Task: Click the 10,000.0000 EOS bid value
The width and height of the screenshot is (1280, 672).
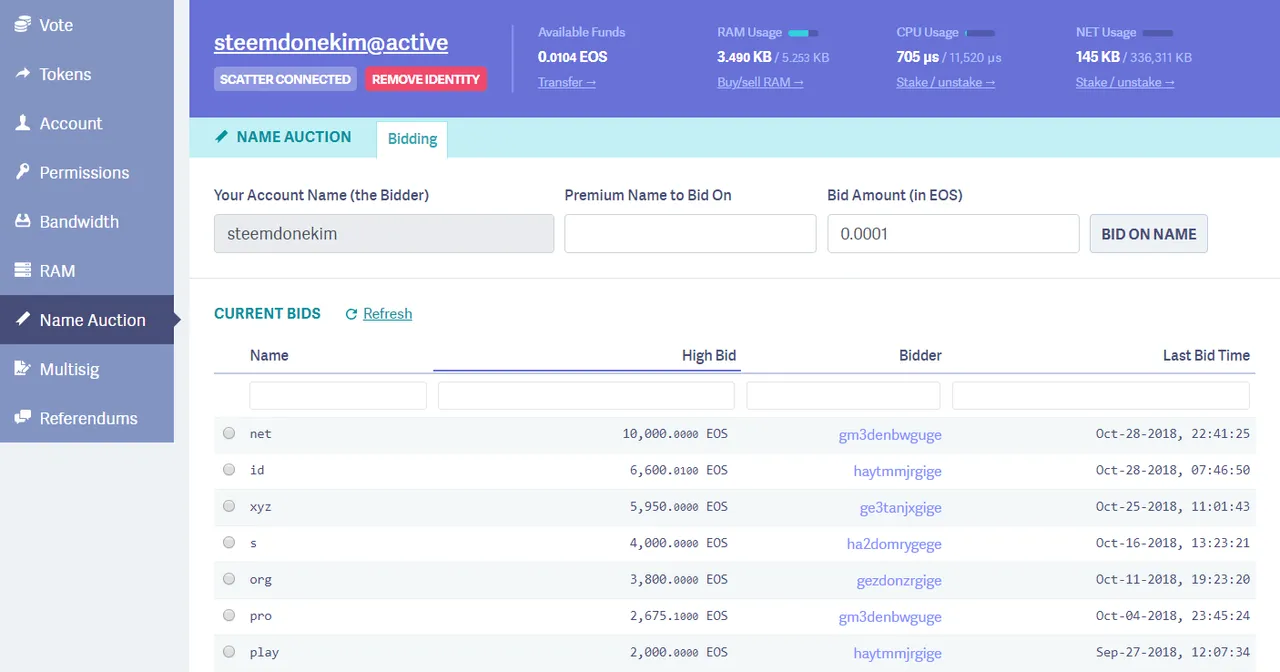Action: pos(675,434)
